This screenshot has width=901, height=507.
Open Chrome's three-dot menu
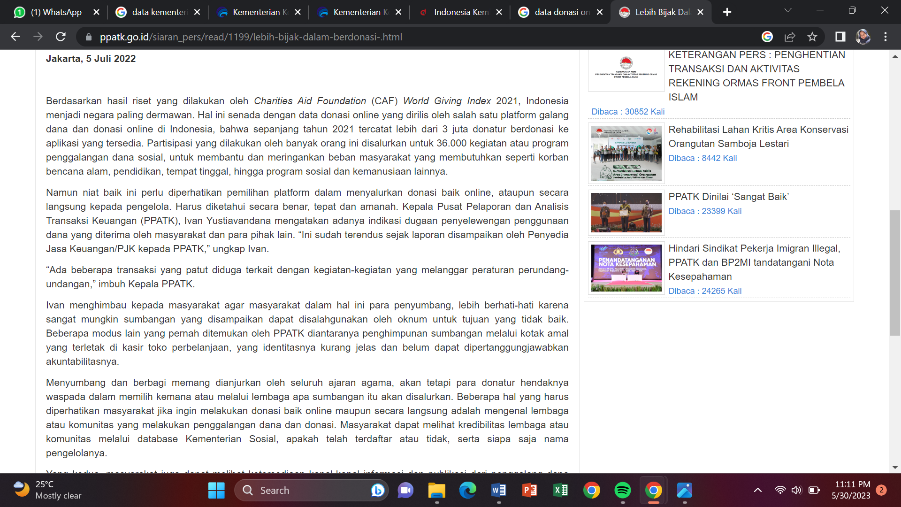pos(885,36)
